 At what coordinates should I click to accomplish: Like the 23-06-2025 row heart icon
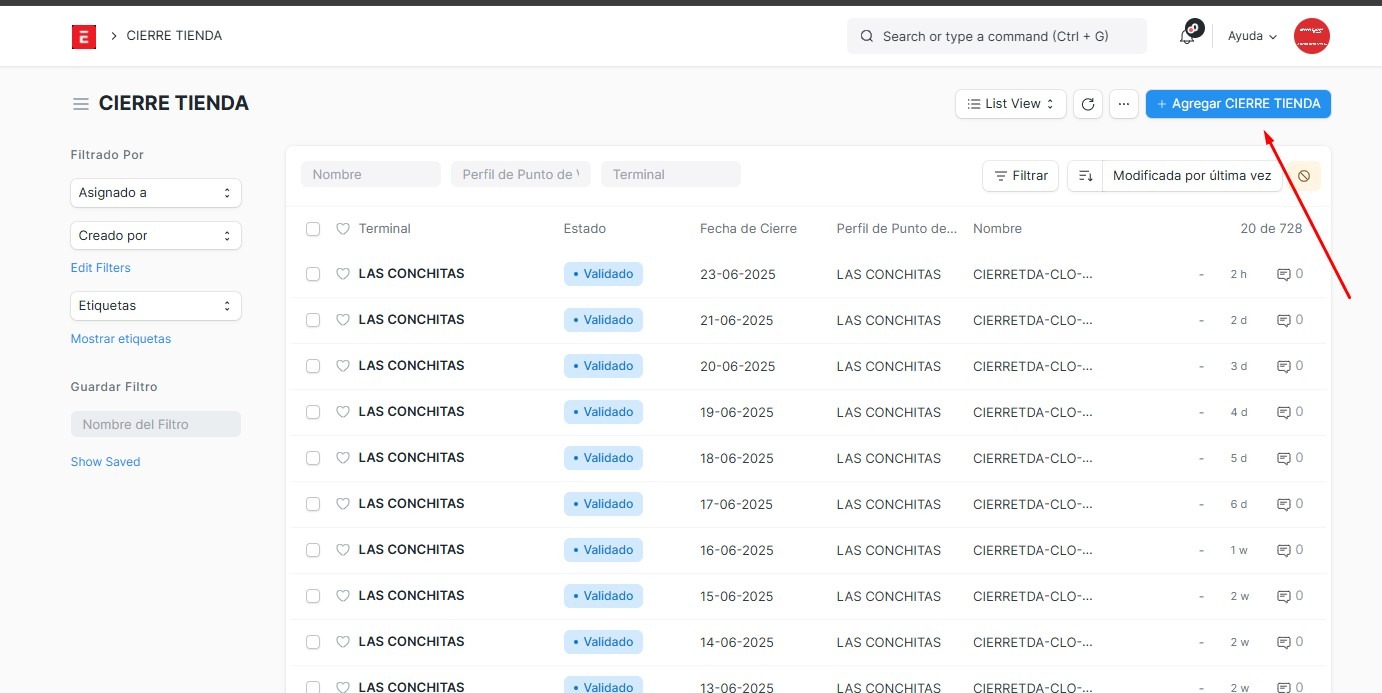pyautogui.click(x=343, y=274)
